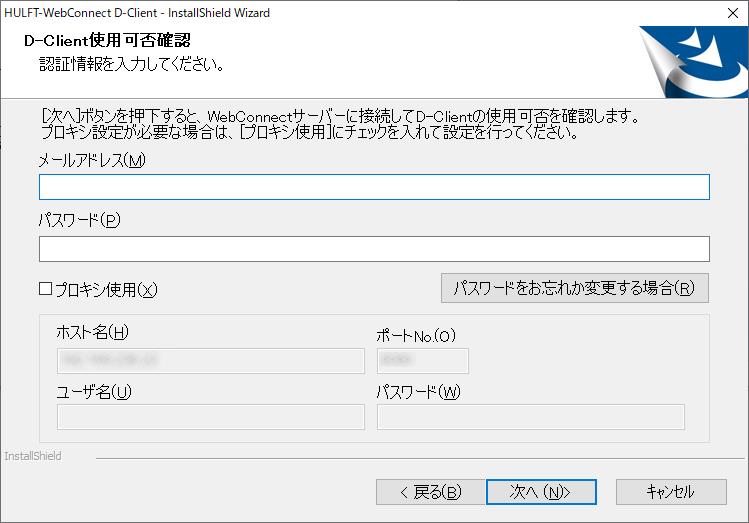Screen dimensions: 749x523
Task: Cancel installation with キャンセル button
Action: pos(670,492)
